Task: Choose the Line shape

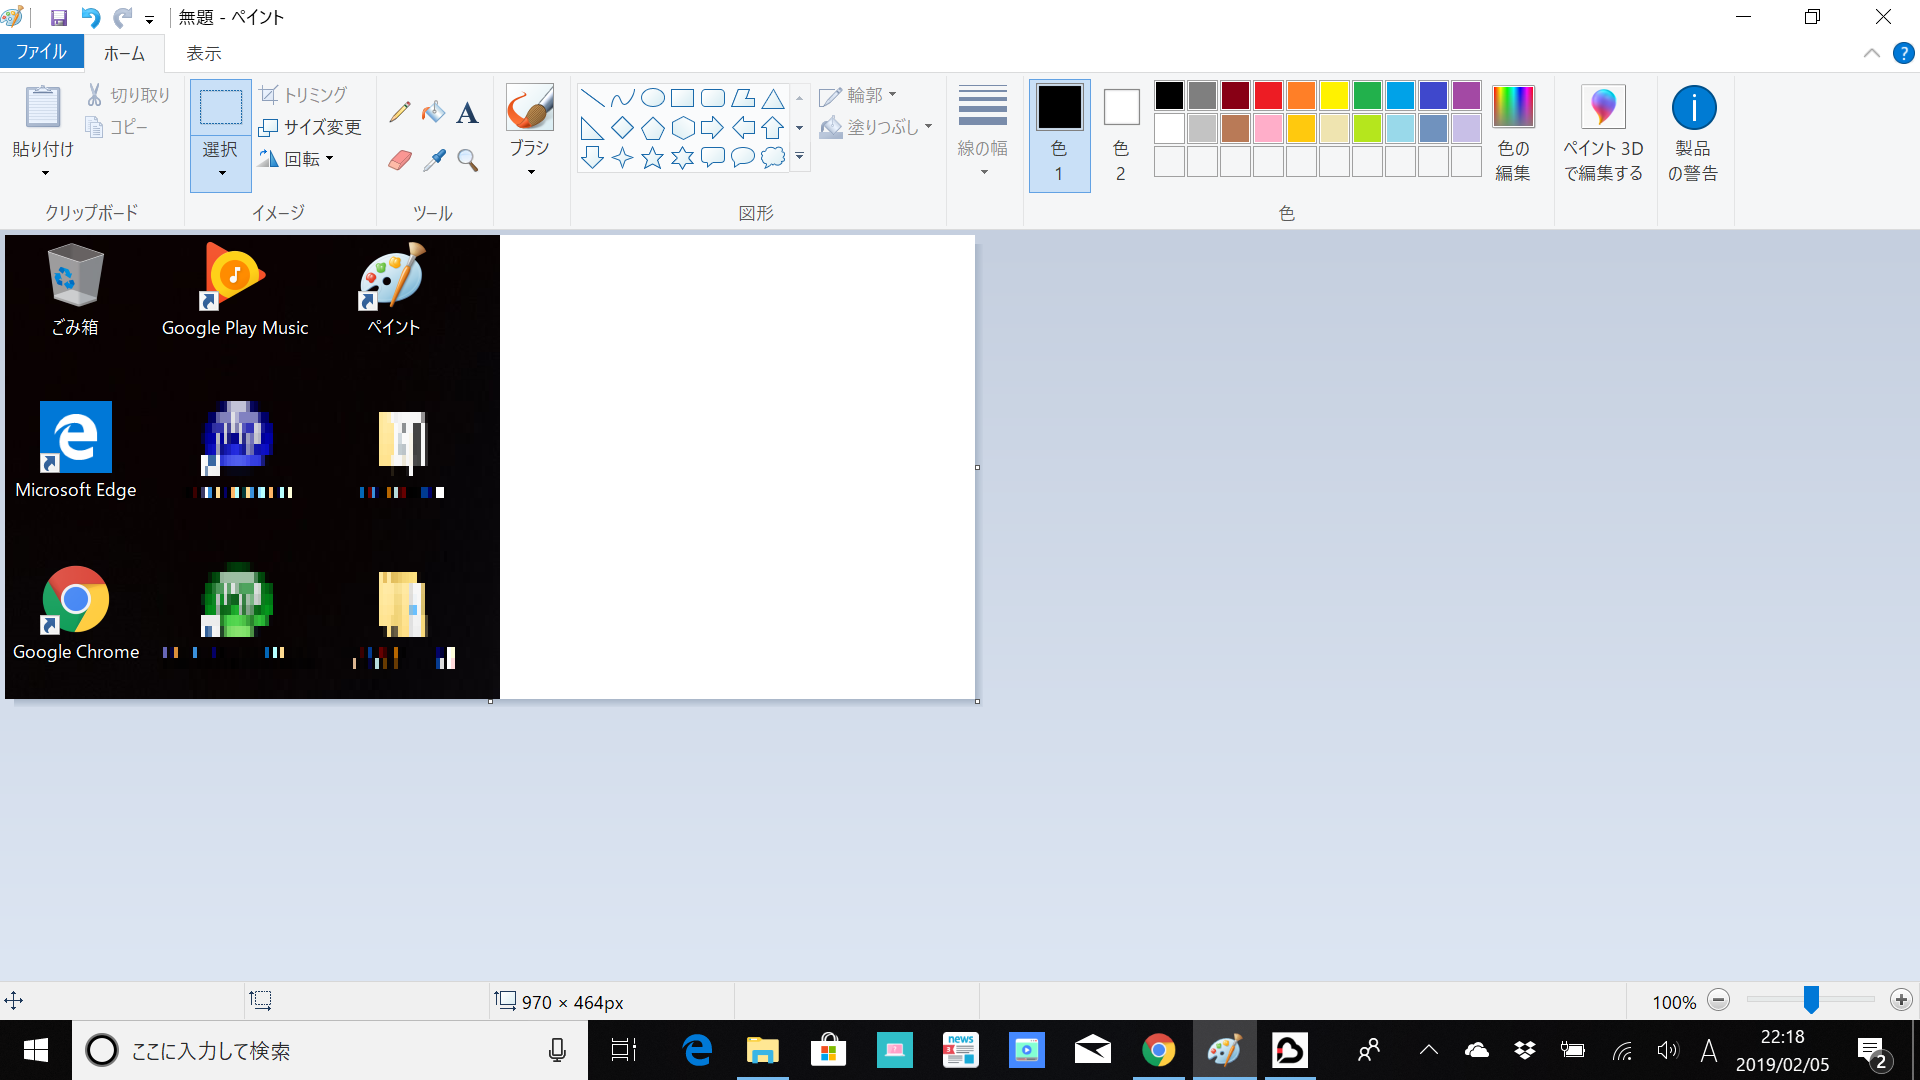Action: 592,98
